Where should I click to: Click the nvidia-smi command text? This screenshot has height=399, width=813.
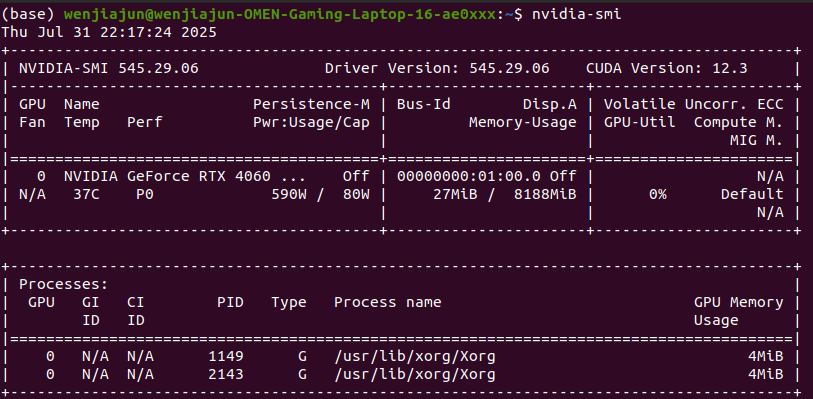pos(576,15)
